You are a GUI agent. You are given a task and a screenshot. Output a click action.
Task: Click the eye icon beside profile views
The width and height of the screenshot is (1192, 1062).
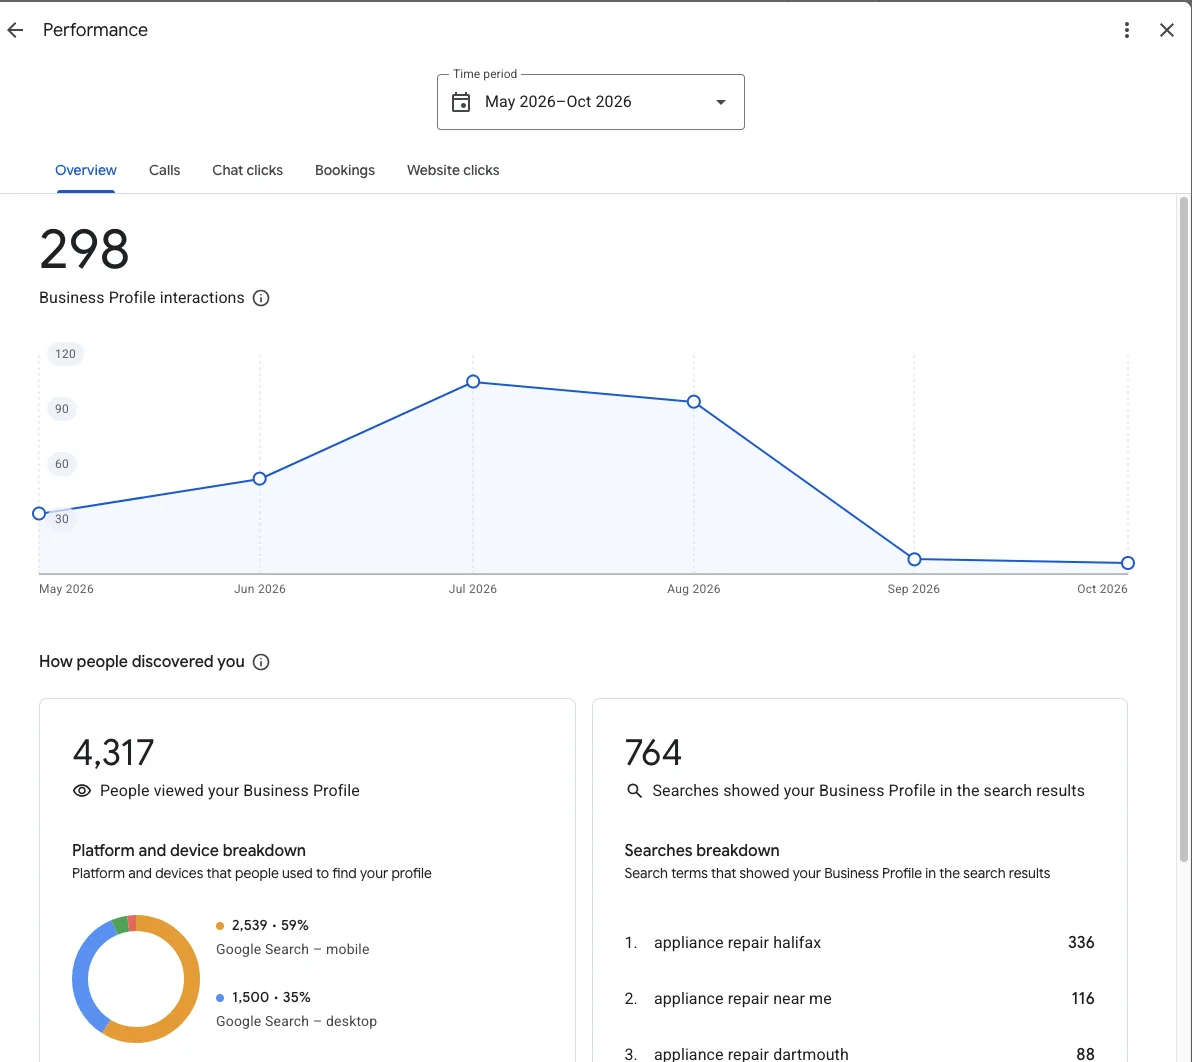[81, 791]
